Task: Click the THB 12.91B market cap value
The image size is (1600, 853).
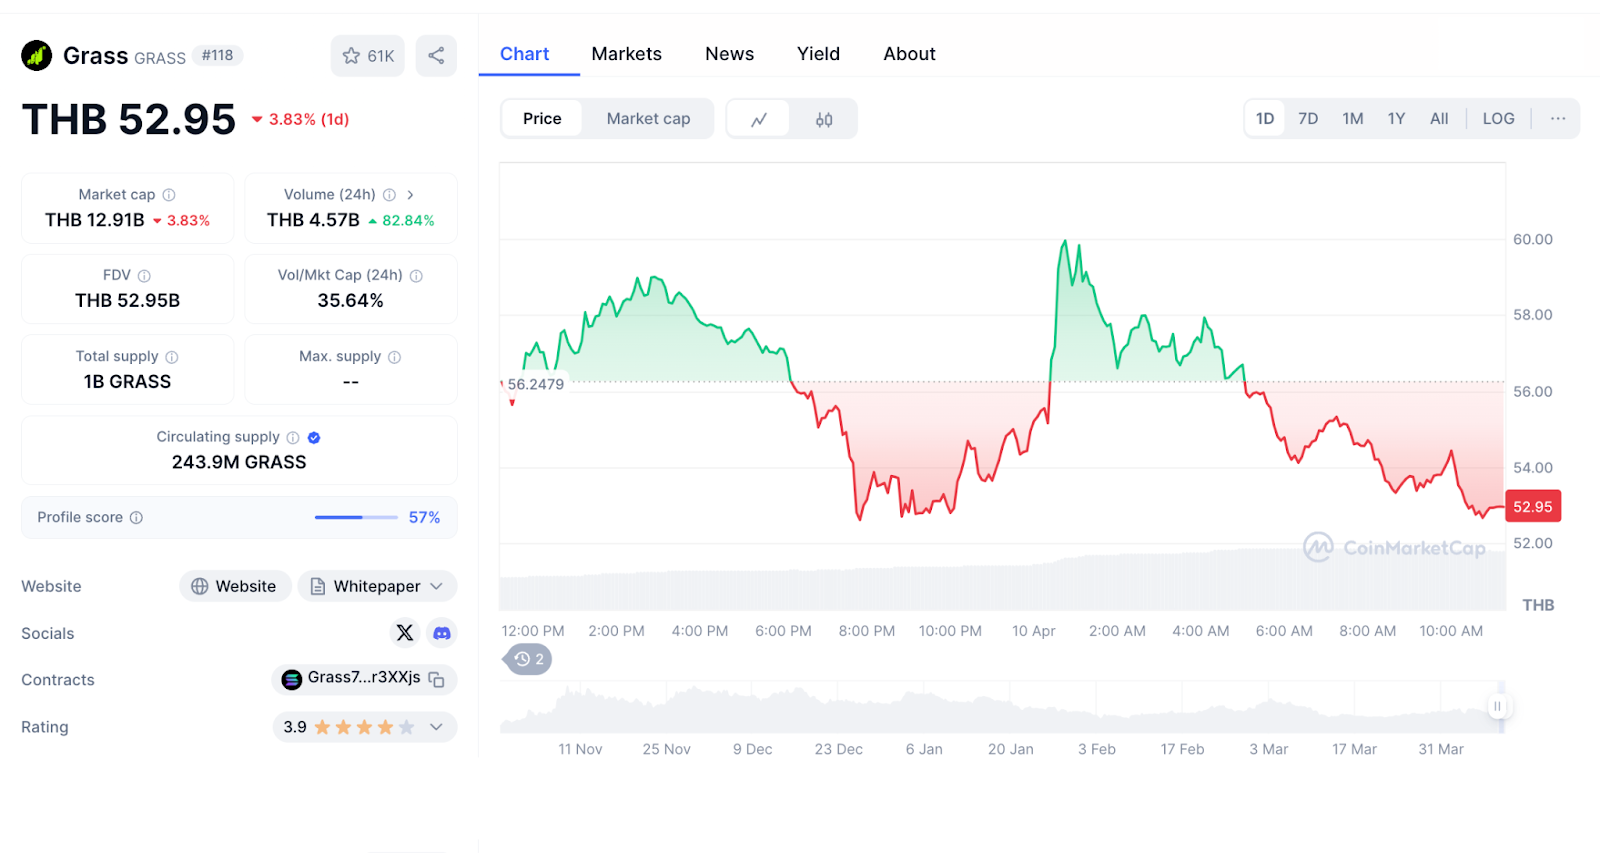Action: tap(95, 220)
